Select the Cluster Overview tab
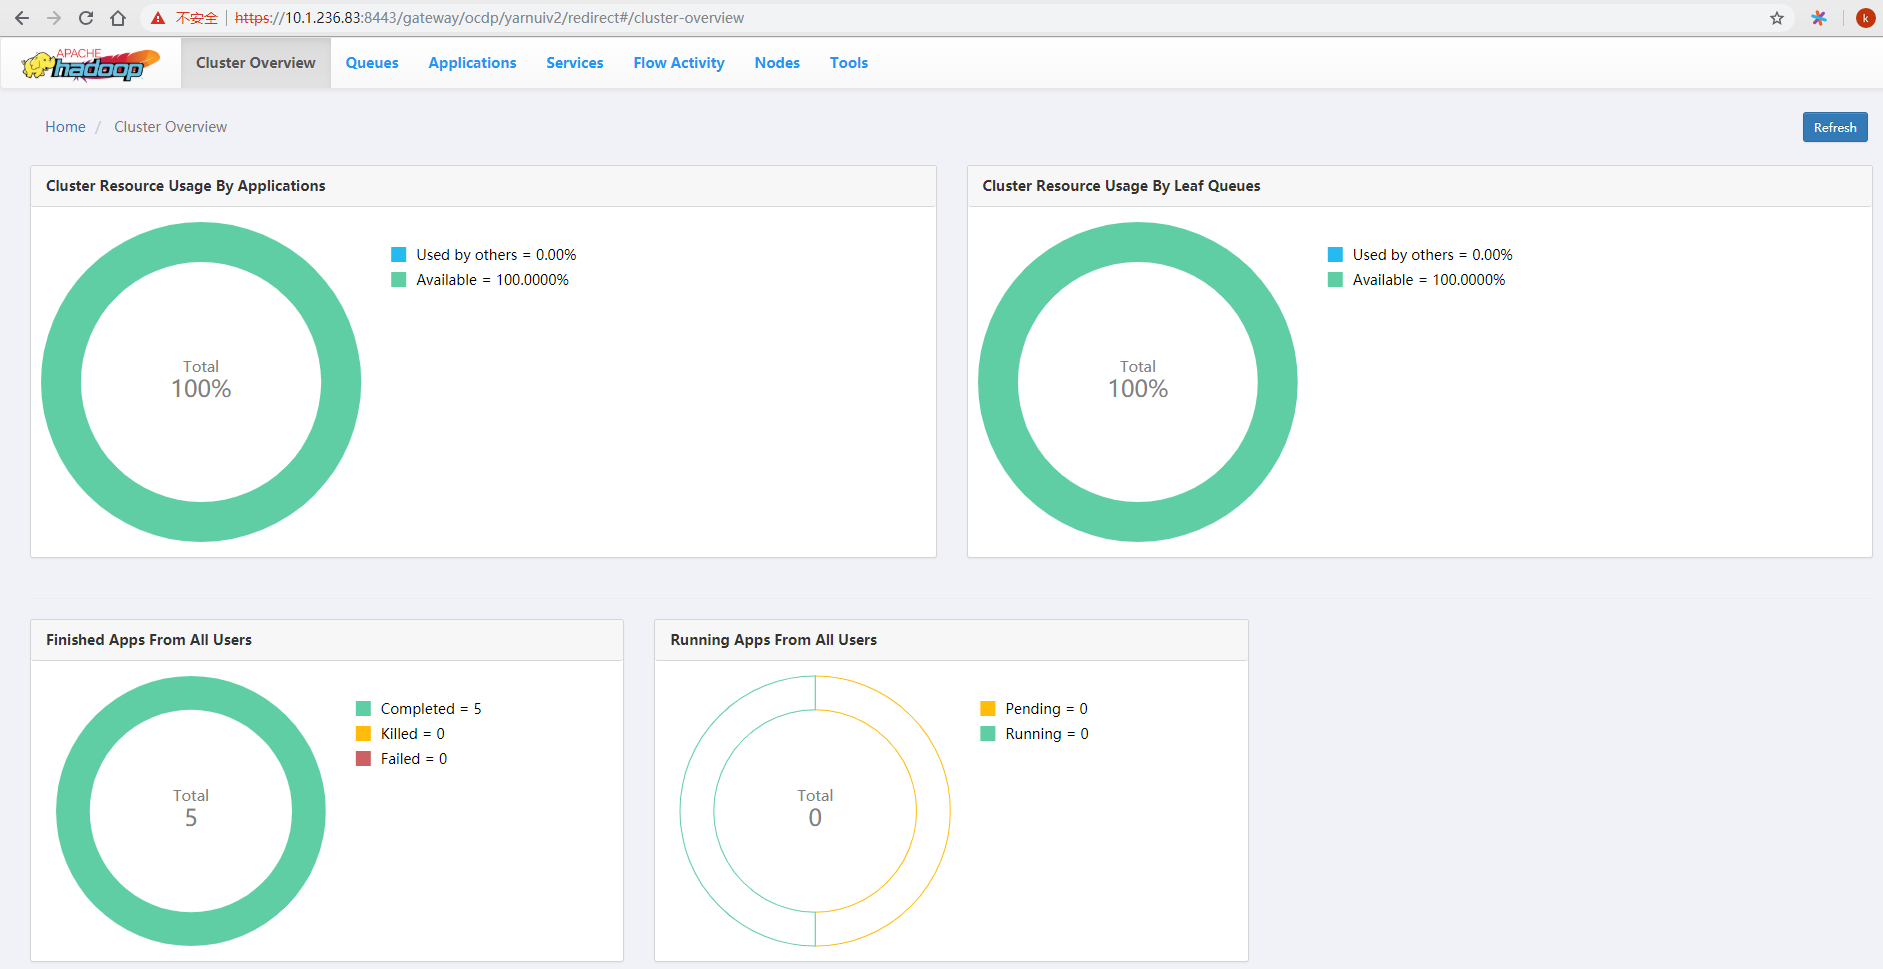 (x=256, y=63)
